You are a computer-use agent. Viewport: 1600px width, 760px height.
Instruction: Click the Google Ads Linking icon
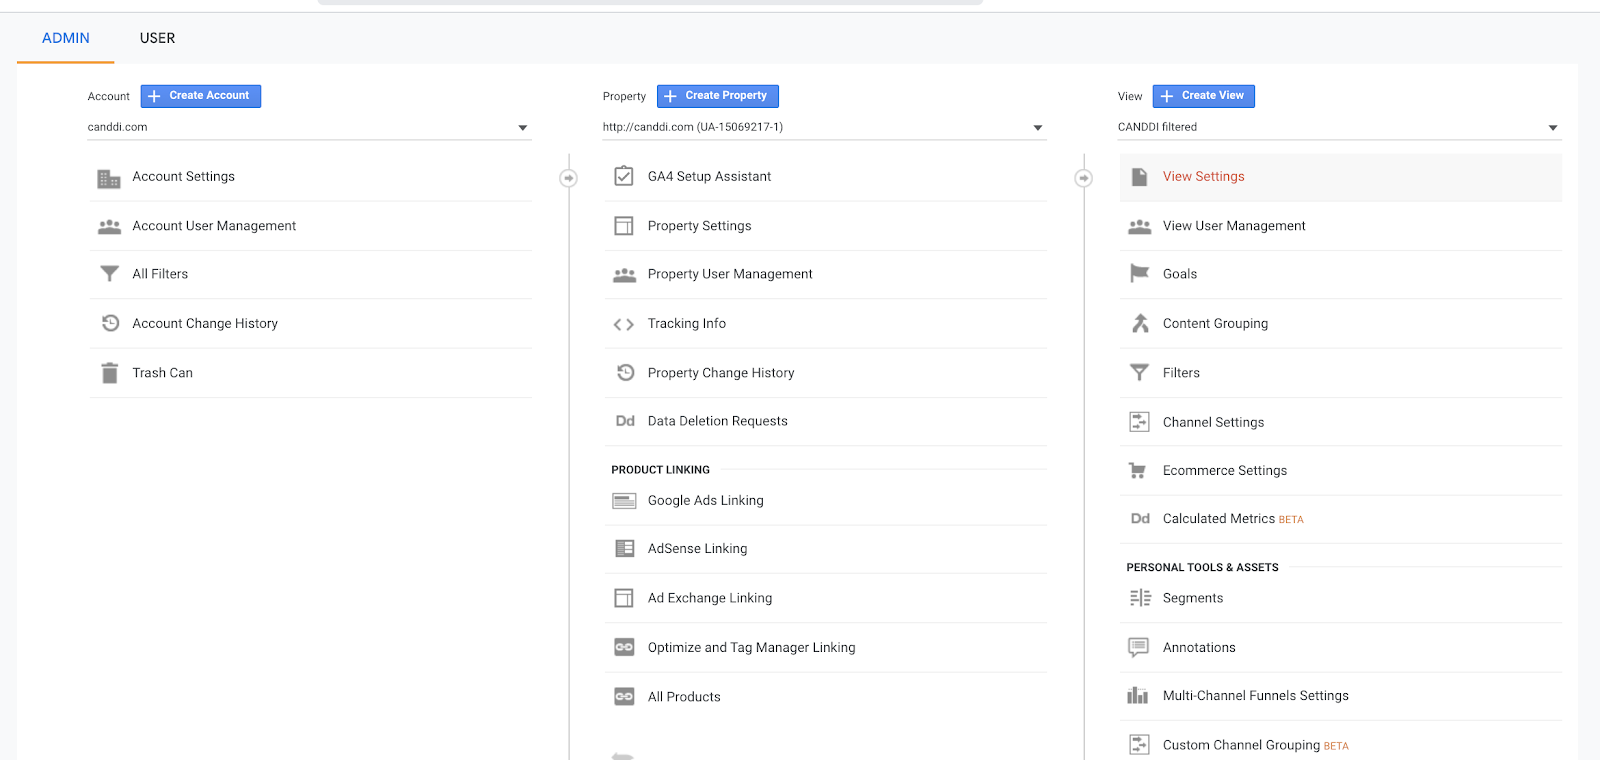pos(624,501)
